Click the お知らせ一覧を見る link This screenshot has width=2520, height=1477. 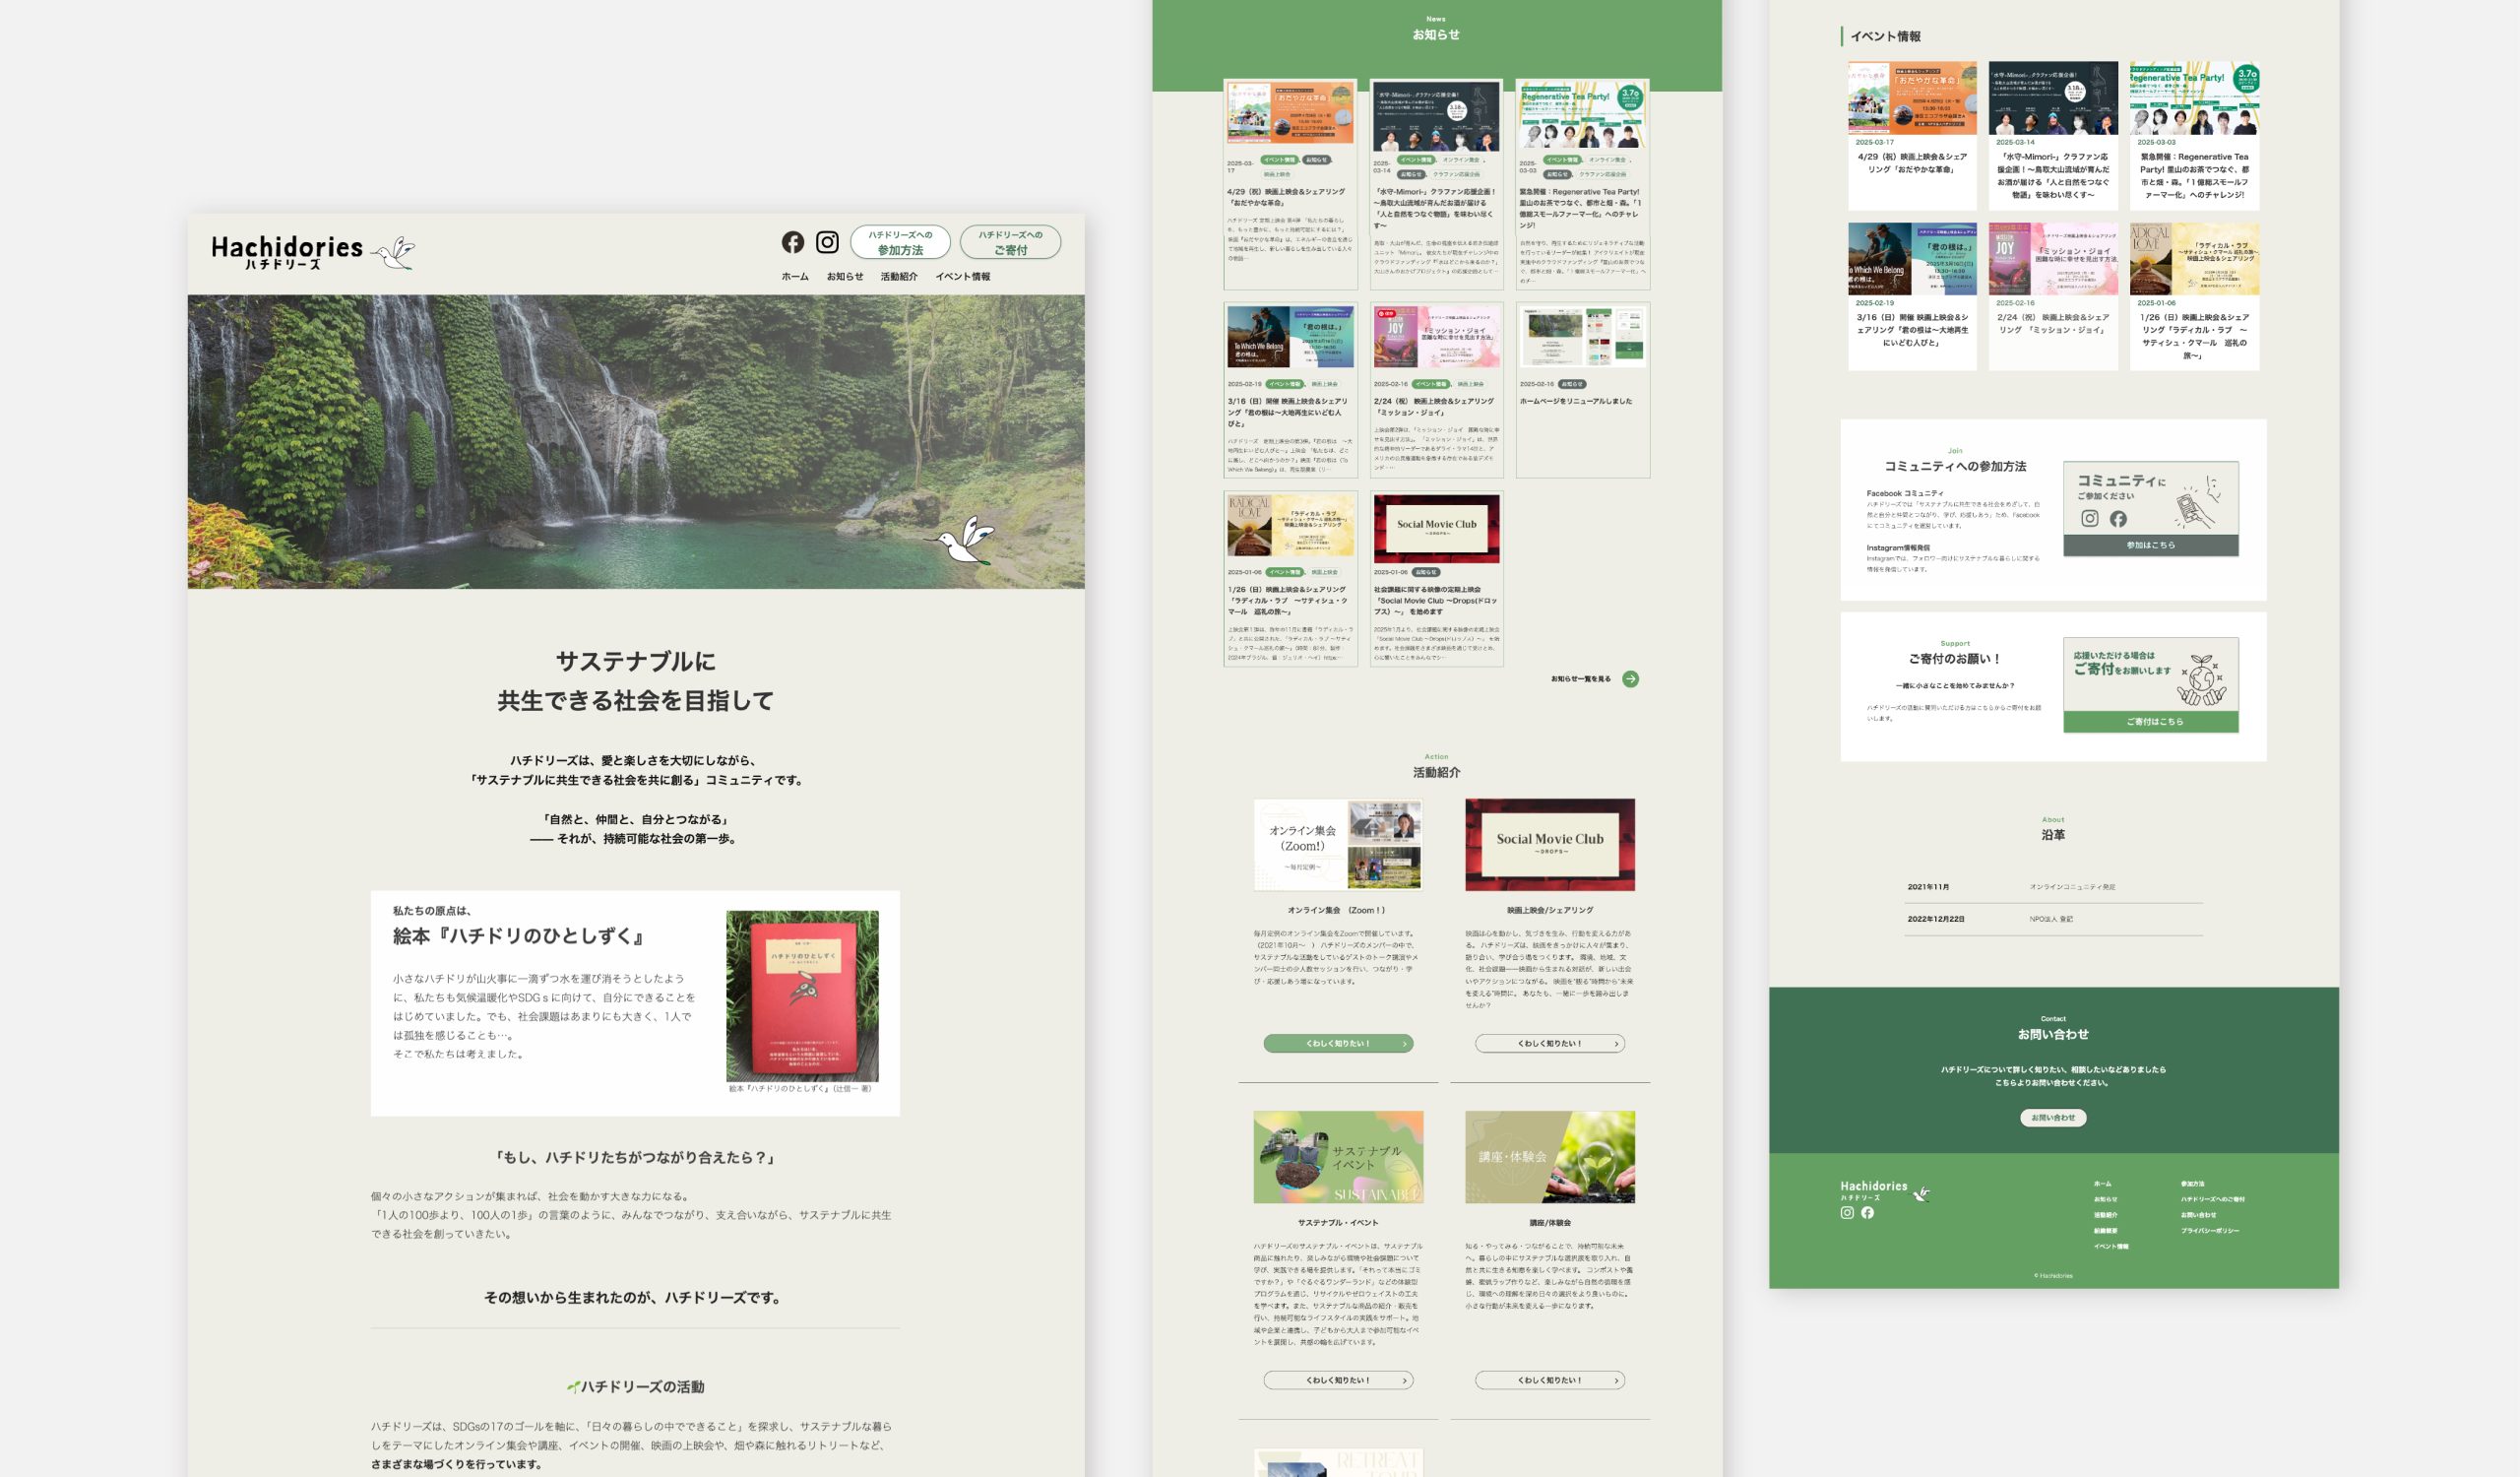coord(1581,679)
